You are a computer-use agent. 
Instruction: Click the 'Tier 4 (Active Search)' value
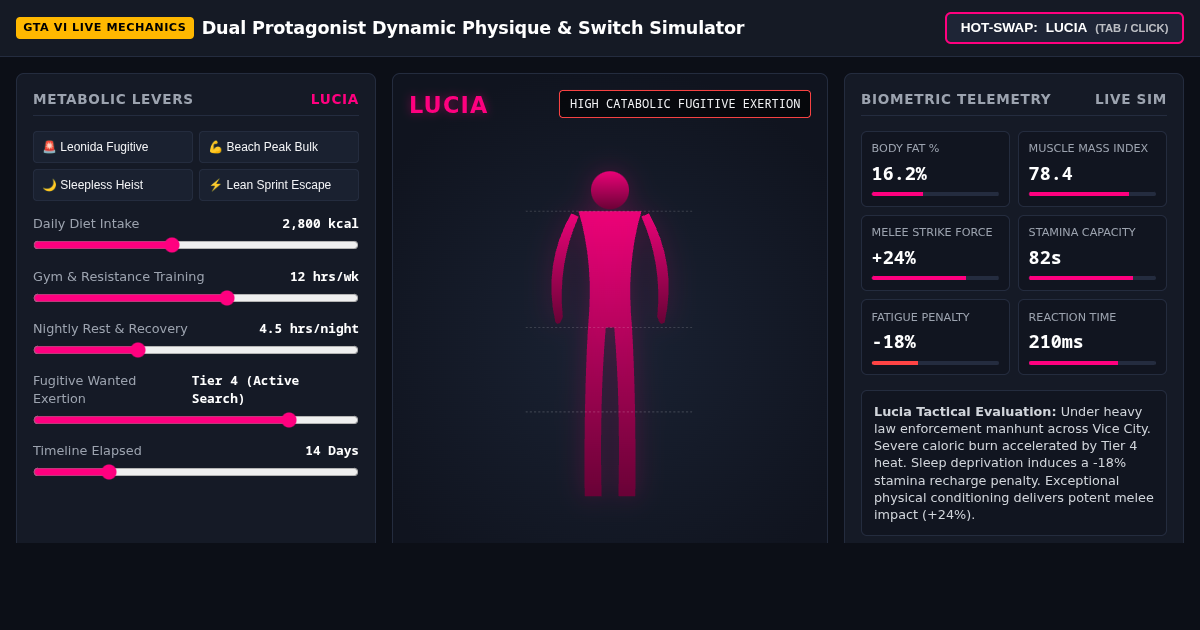pyautogui.click(x=245, y=390)
